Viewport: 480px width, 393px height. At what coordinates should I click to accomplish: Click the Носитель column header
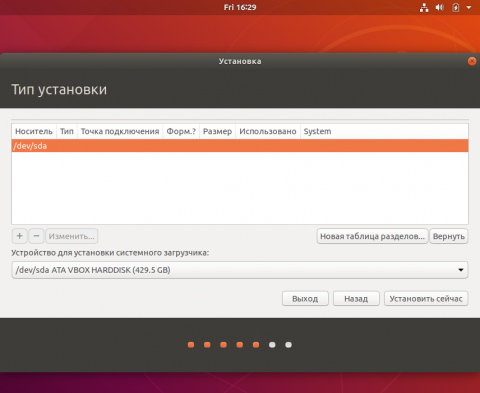click(x=34, y=131)
